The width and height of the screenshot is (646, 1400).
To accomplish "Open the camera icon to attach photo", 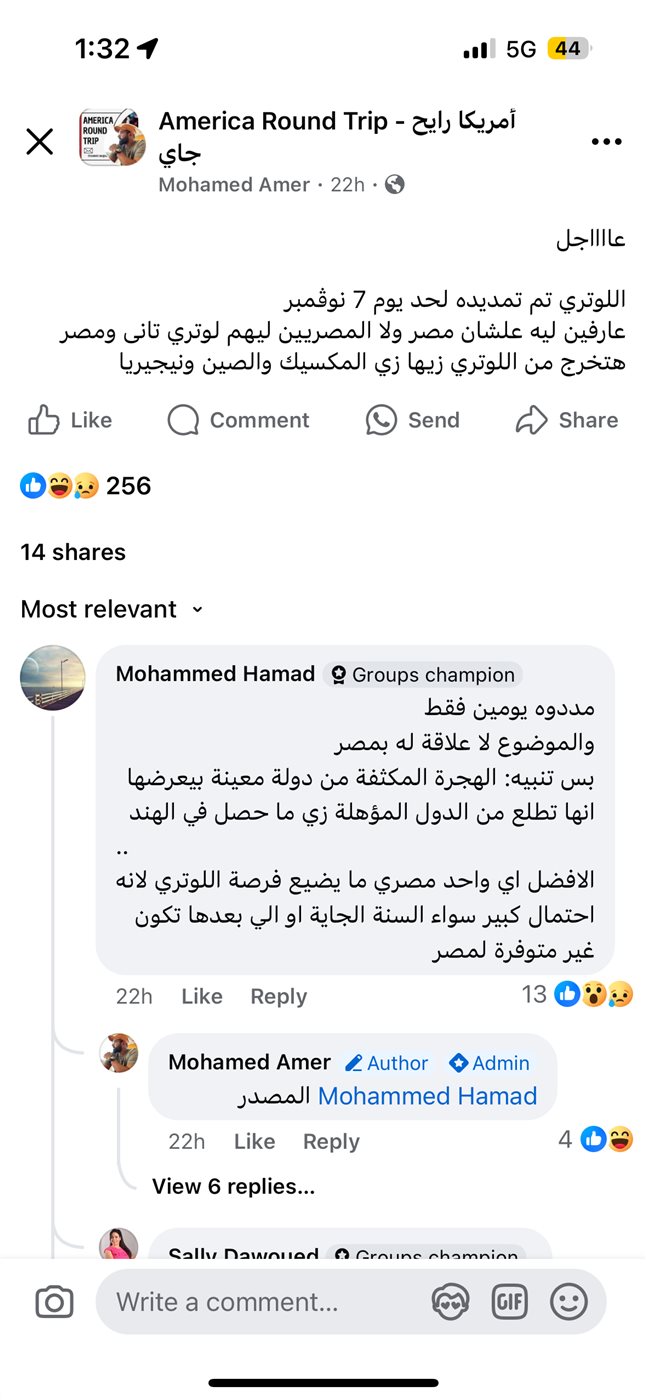I will (54, 1301).
